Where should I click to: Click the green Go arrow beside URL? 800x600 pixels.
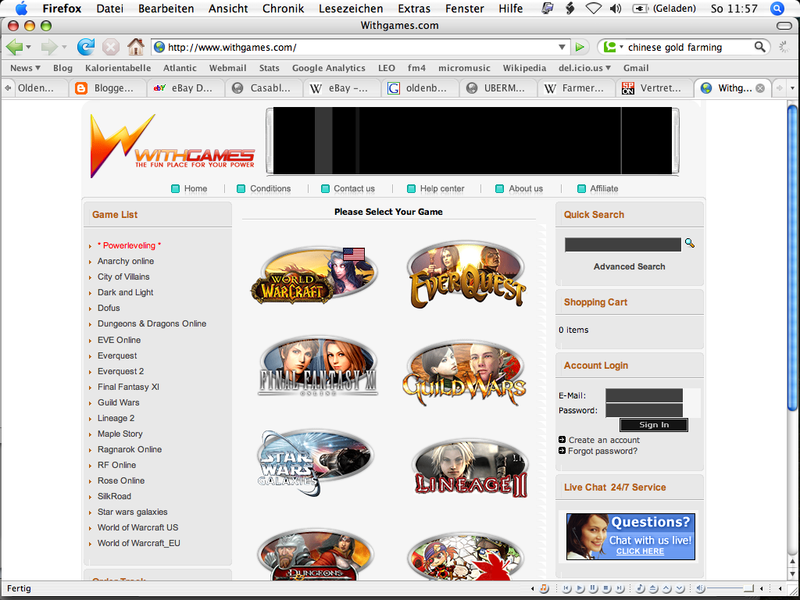point(580,47)
